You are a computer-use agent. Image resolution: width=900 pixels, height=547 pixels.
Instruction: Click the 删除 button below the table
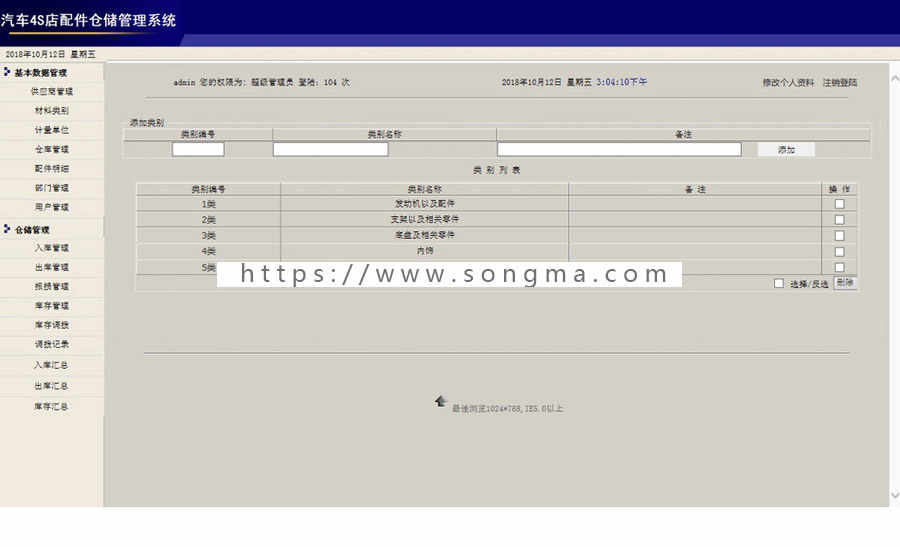click(x=845, y=282)
